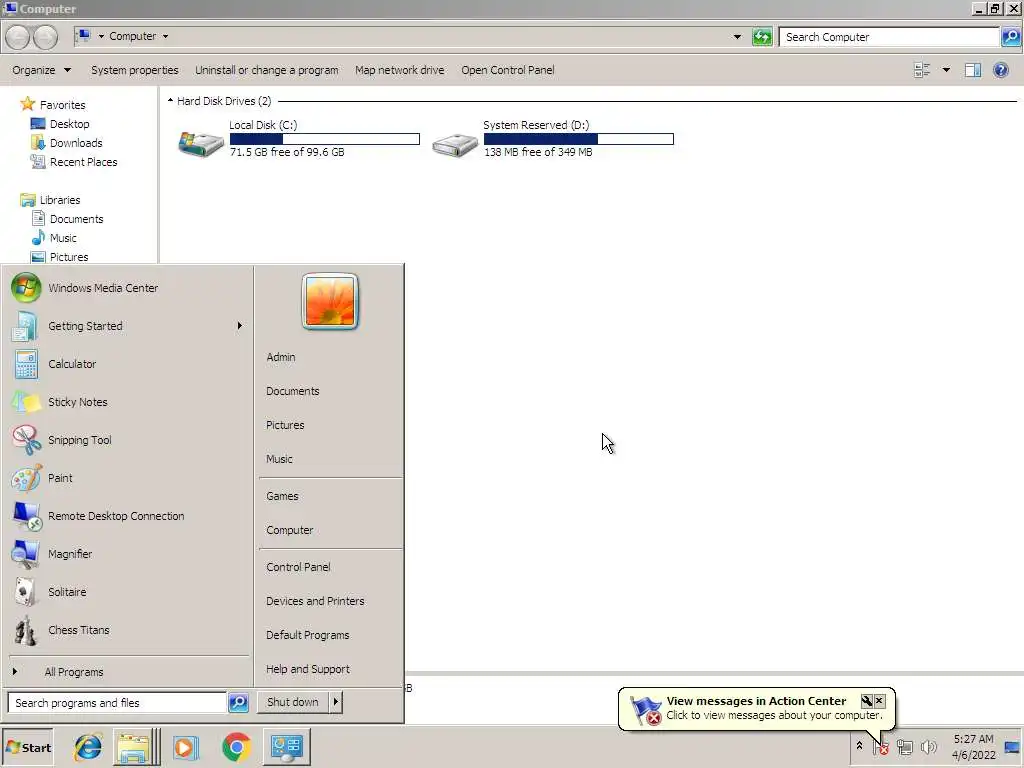This screenshot has height=768, width=1024.
Task: Select Map network drive
Action: point(400,70)
